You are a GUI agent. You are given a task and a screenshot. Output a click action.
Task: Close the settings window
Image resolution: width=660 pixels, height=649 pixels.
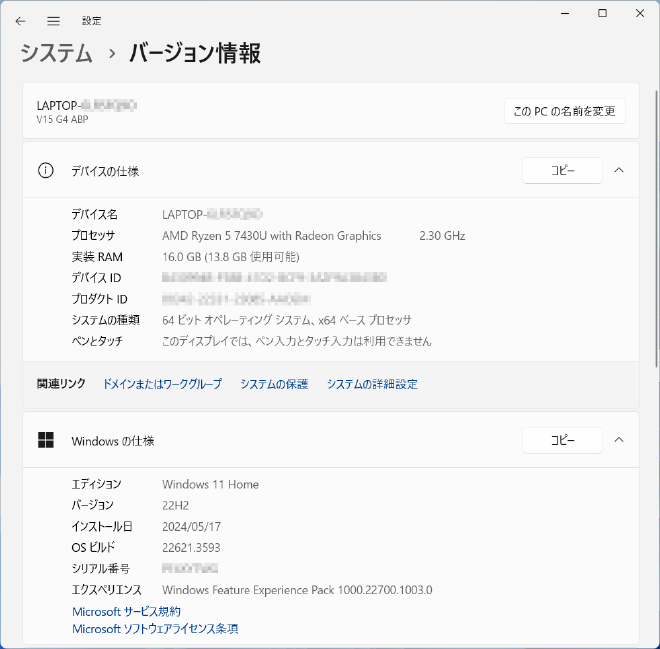[x=640, y=13]
